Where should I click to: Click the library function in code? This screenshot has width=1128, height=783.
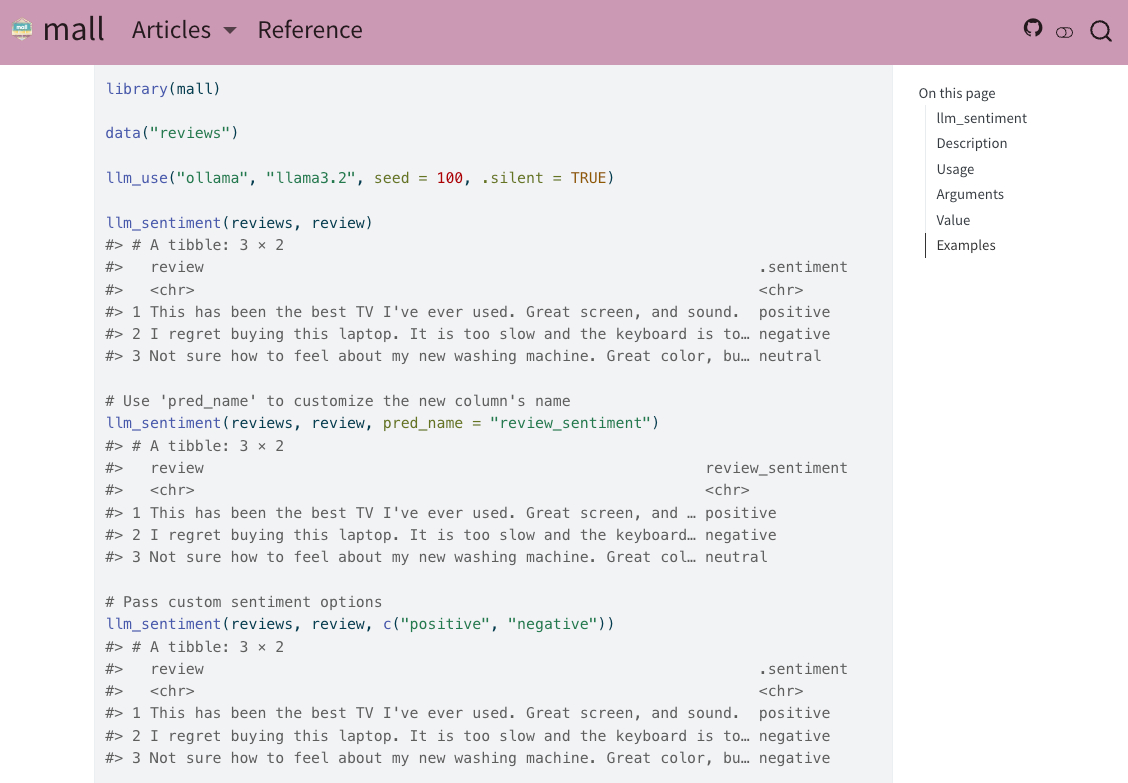[137, 89]
